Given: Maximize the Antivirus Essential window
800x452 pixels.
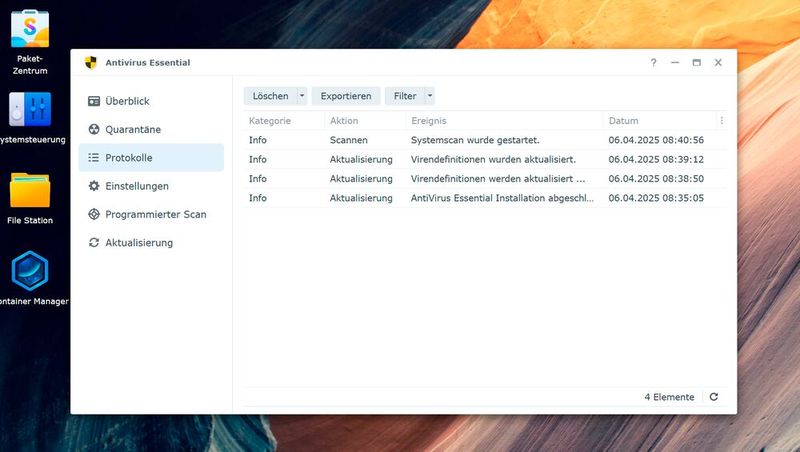Looking at the screenshot, I should 696,62.
